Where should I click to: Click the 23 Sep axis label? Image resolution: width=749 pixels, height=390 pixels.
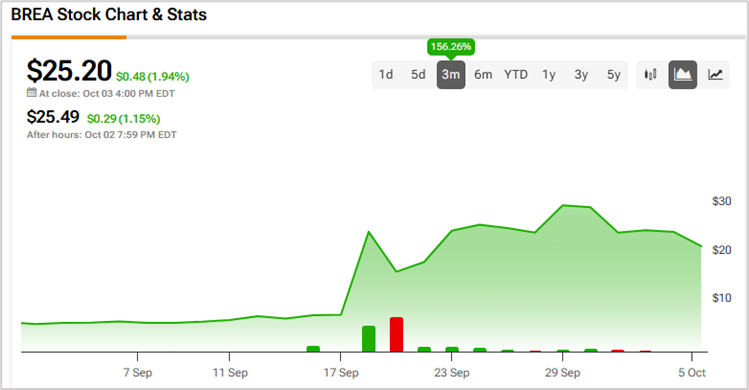452,373
